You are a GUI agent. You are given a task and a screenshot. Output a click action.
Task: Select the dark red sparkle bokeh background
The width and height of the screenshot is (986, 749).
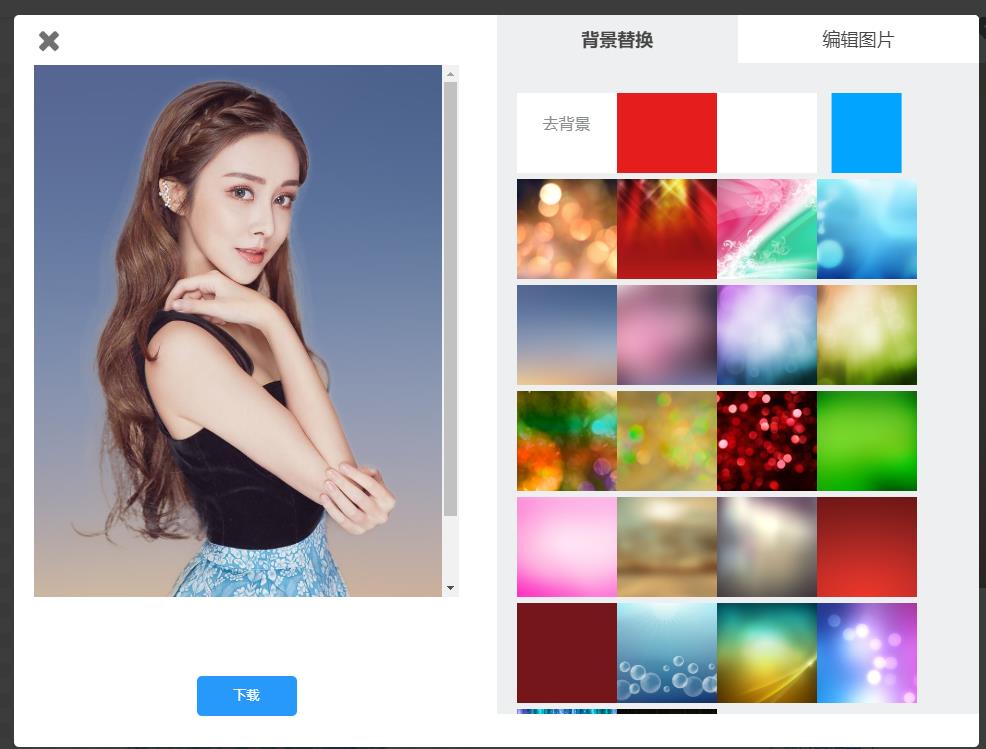(x=767, y=441)
